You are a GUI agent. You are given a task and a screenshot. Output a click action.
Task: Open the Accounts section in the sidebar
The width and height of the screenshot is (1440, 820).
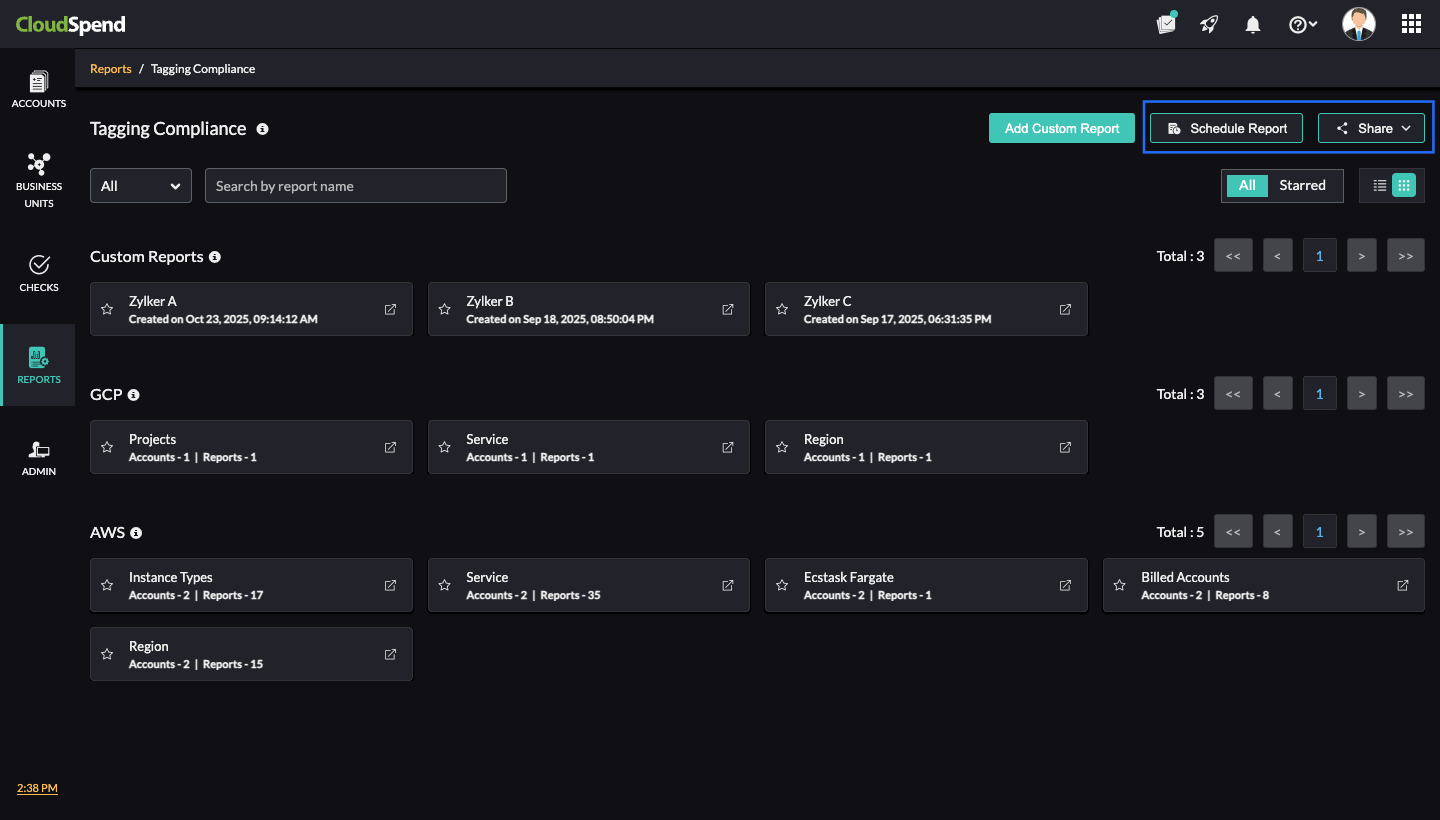[x=38, y=88]
